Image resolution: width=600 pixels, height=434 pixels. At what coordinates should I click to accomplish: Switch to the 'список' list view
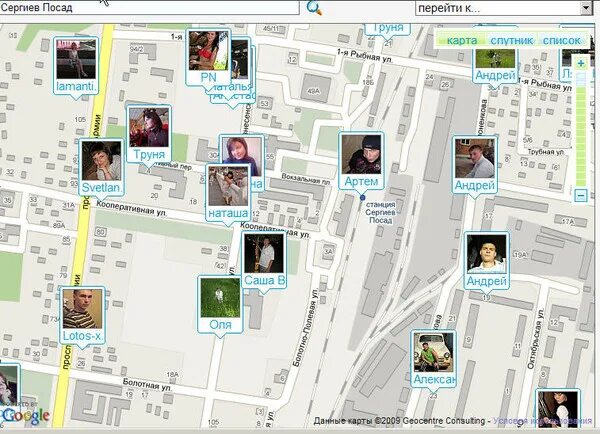[x=561, y=41]
